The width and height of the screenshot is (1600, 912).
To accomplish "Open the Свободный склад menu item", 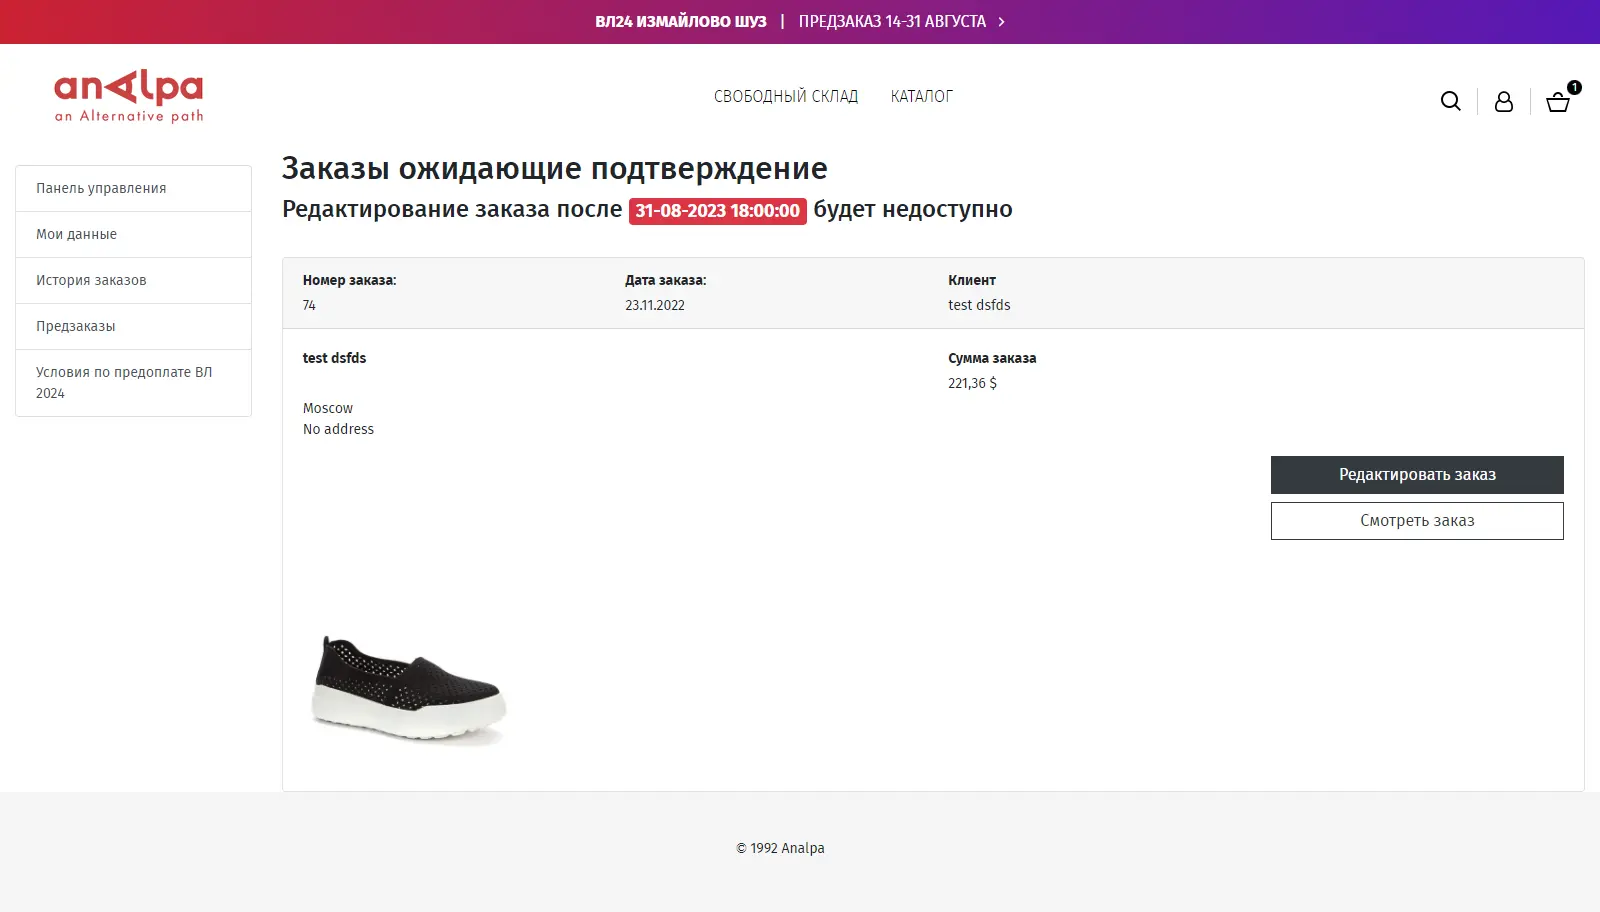I will (786, 96).
